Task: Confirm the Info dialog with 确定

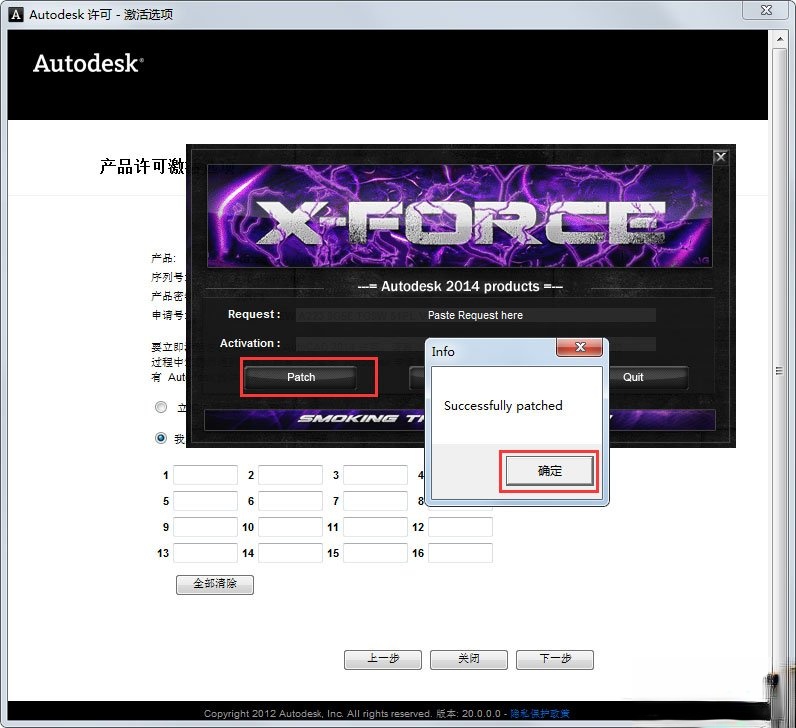Action: click(549, 471)
